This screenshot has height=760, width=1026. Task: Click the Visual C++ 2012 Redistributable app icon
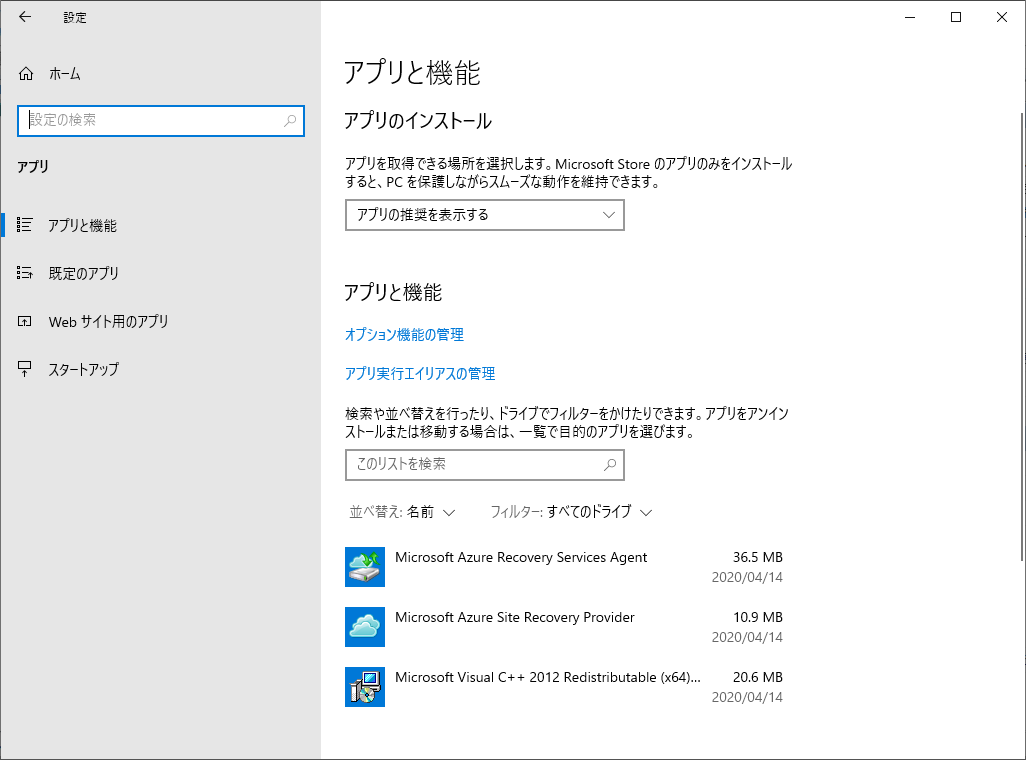point(365,687)
